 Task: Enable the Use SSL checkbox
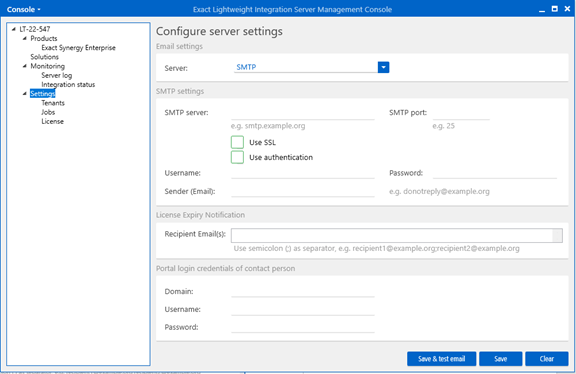point(237,142)
